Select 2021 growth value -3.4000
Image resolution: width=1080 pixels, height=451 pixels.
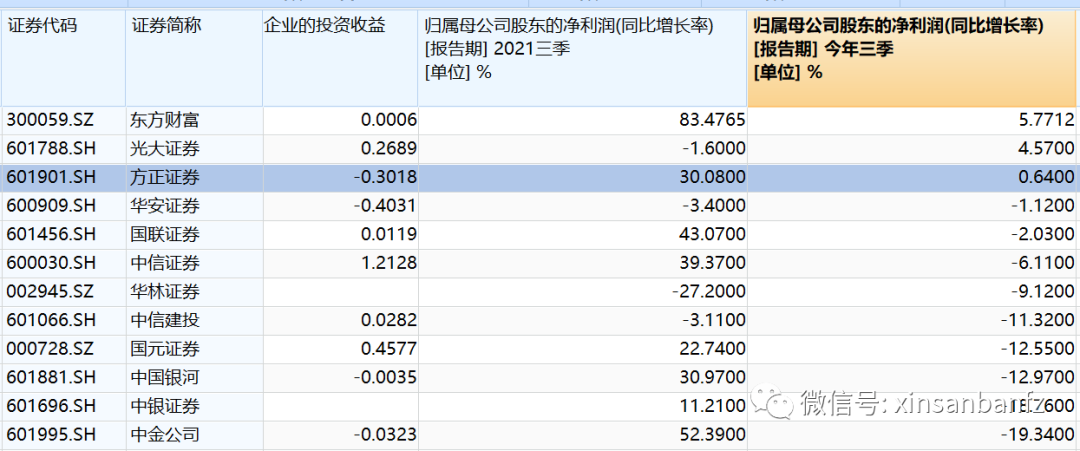click(x=713, y=206)
